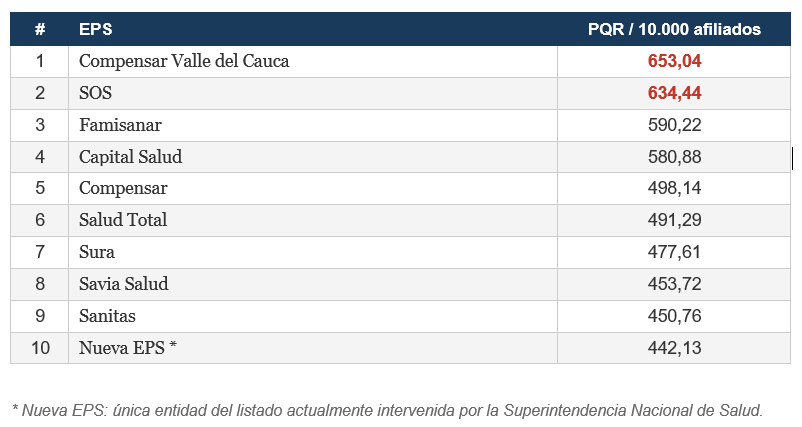
Task: Select the Compensar Valle del Cauca cell
Action: [184, 61]
